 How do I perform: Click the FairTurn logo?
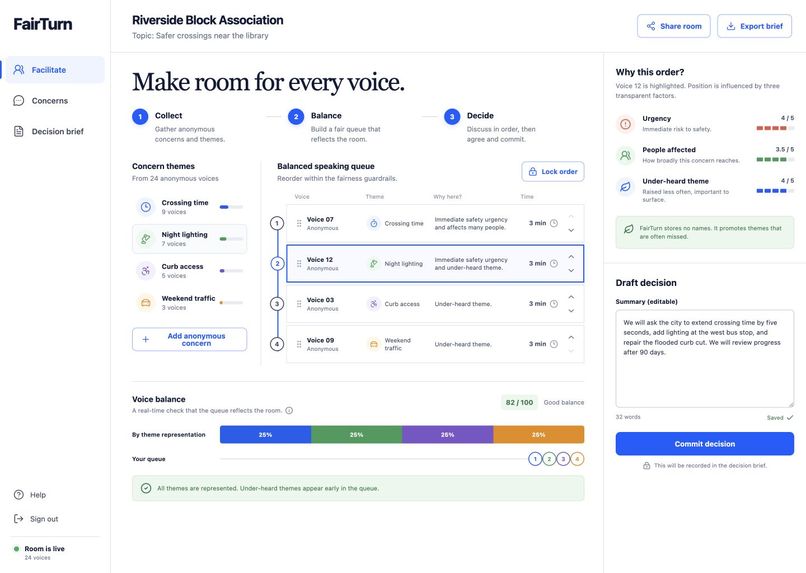[43, 24]
